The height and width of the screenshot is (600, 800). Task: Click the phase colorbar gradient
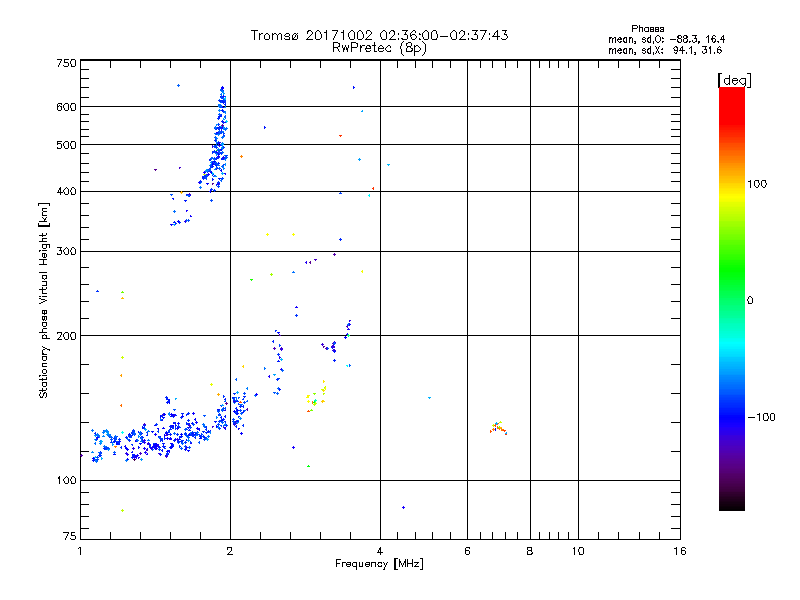[732, 298]
